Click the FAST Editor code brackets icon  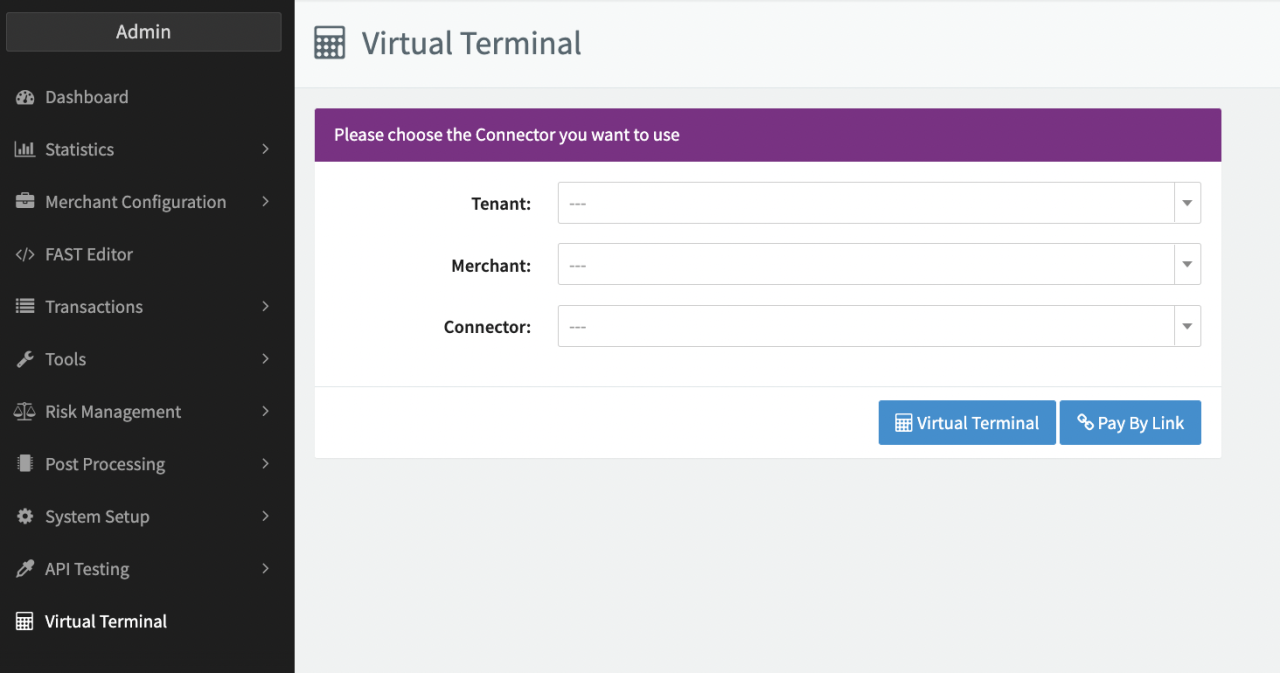click(25, 254)
